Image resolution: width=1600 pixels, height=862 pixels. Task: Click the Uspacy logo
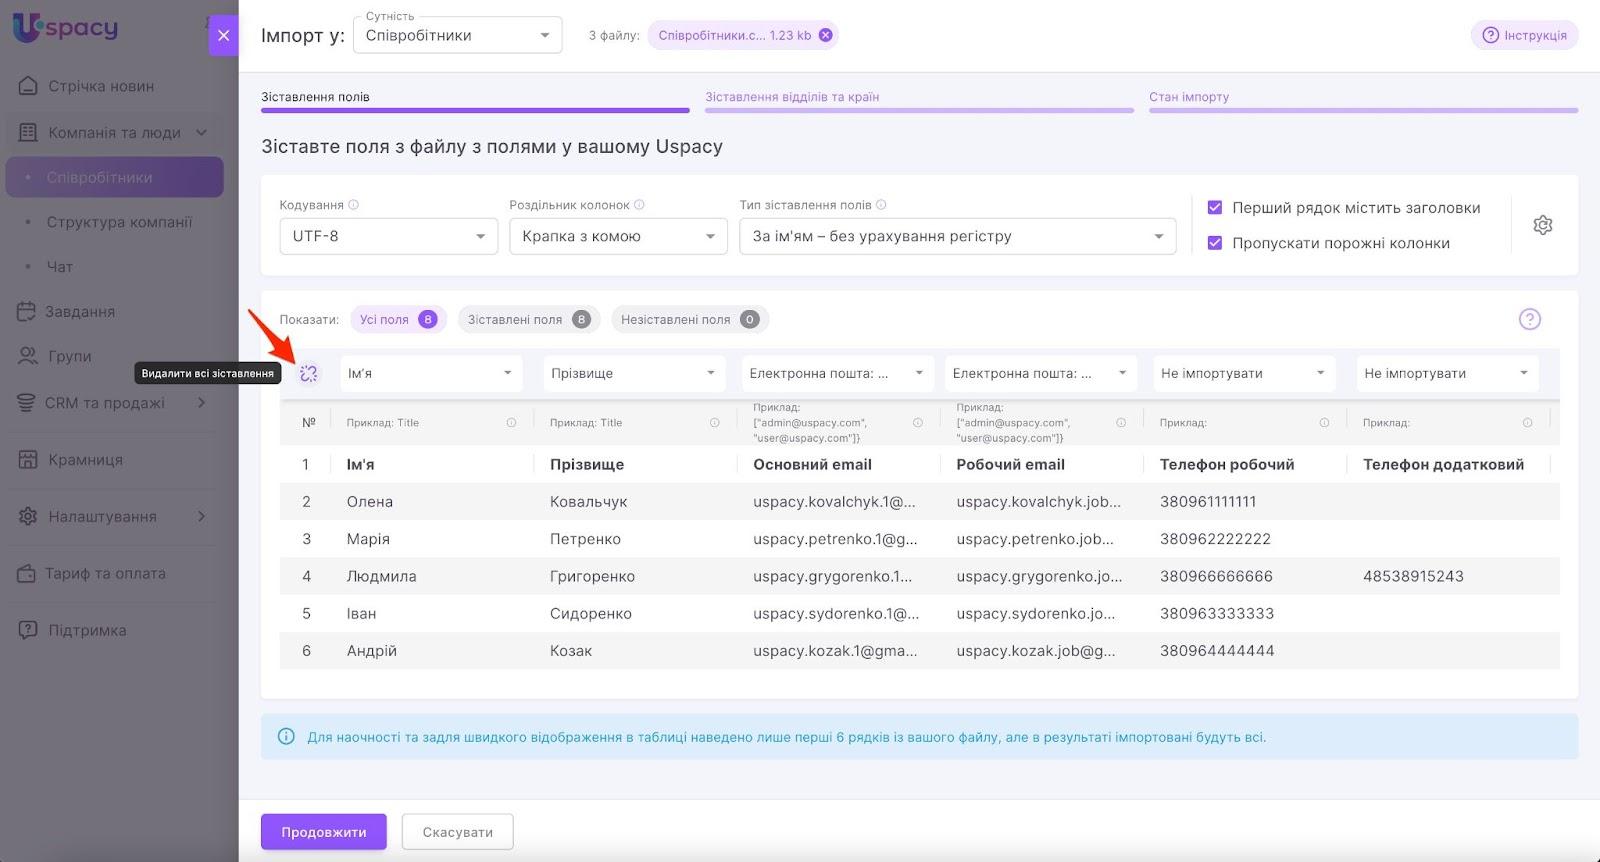(x=66, y=28)
